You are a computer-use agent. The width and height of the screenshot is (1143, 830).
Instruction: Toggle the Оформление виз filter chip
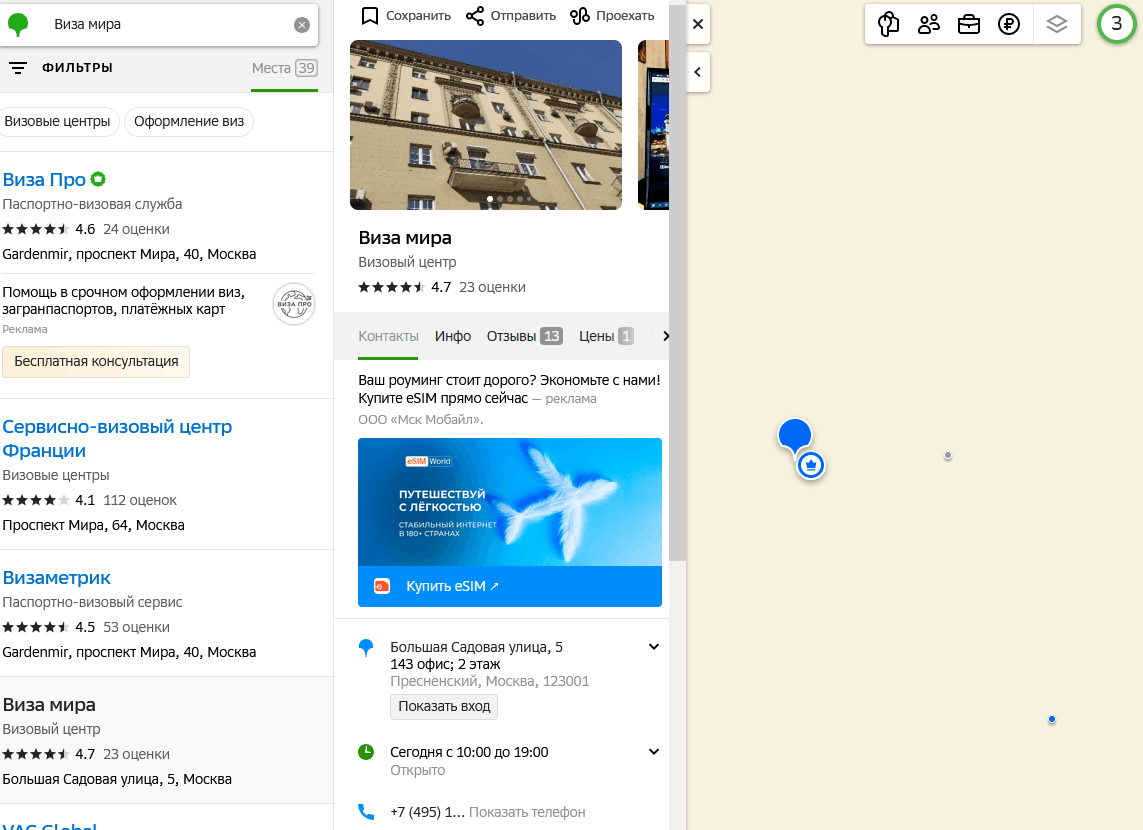(x=189, y=122)
